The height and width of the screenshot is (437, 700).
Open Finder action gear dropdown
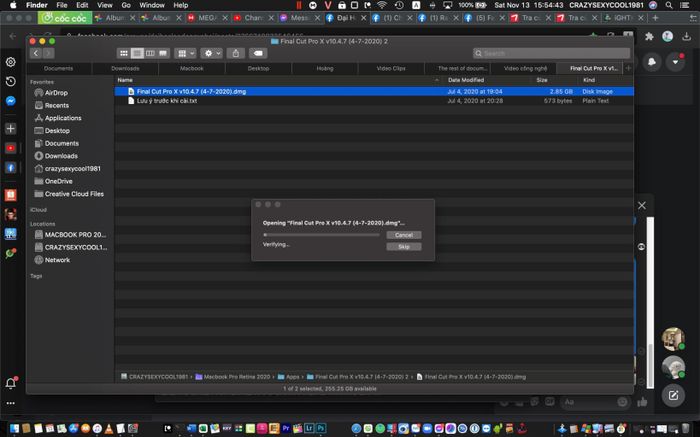212,53
